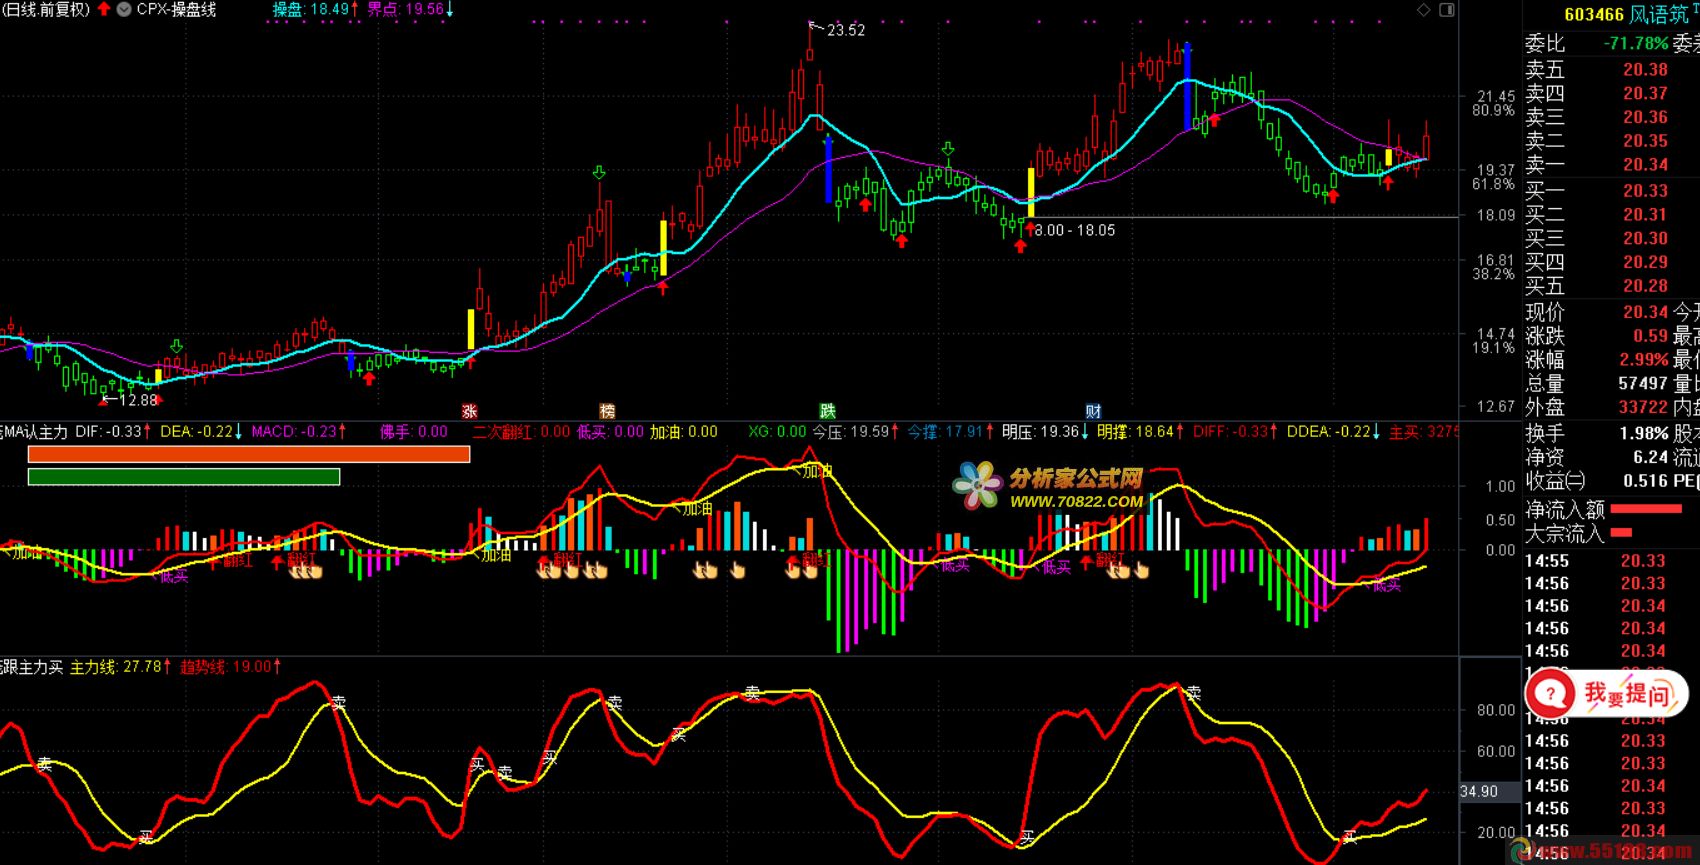The image size is (1700, 865).
Task: Click the 收益 0.516 value
Action: [x=1645, y=481]
